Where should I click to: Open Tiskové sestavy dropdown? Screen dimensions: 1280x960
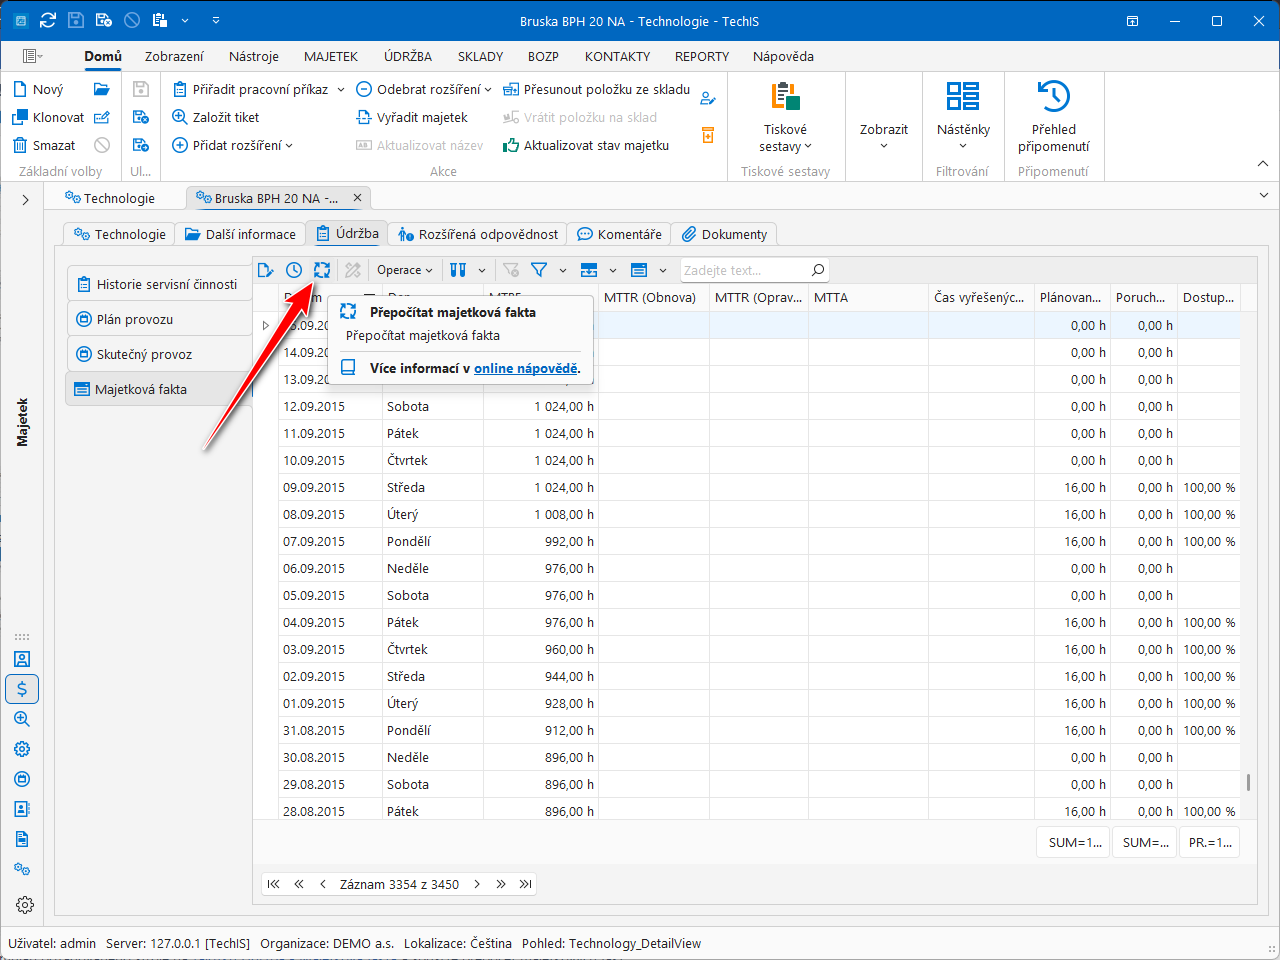click(785, 120)
